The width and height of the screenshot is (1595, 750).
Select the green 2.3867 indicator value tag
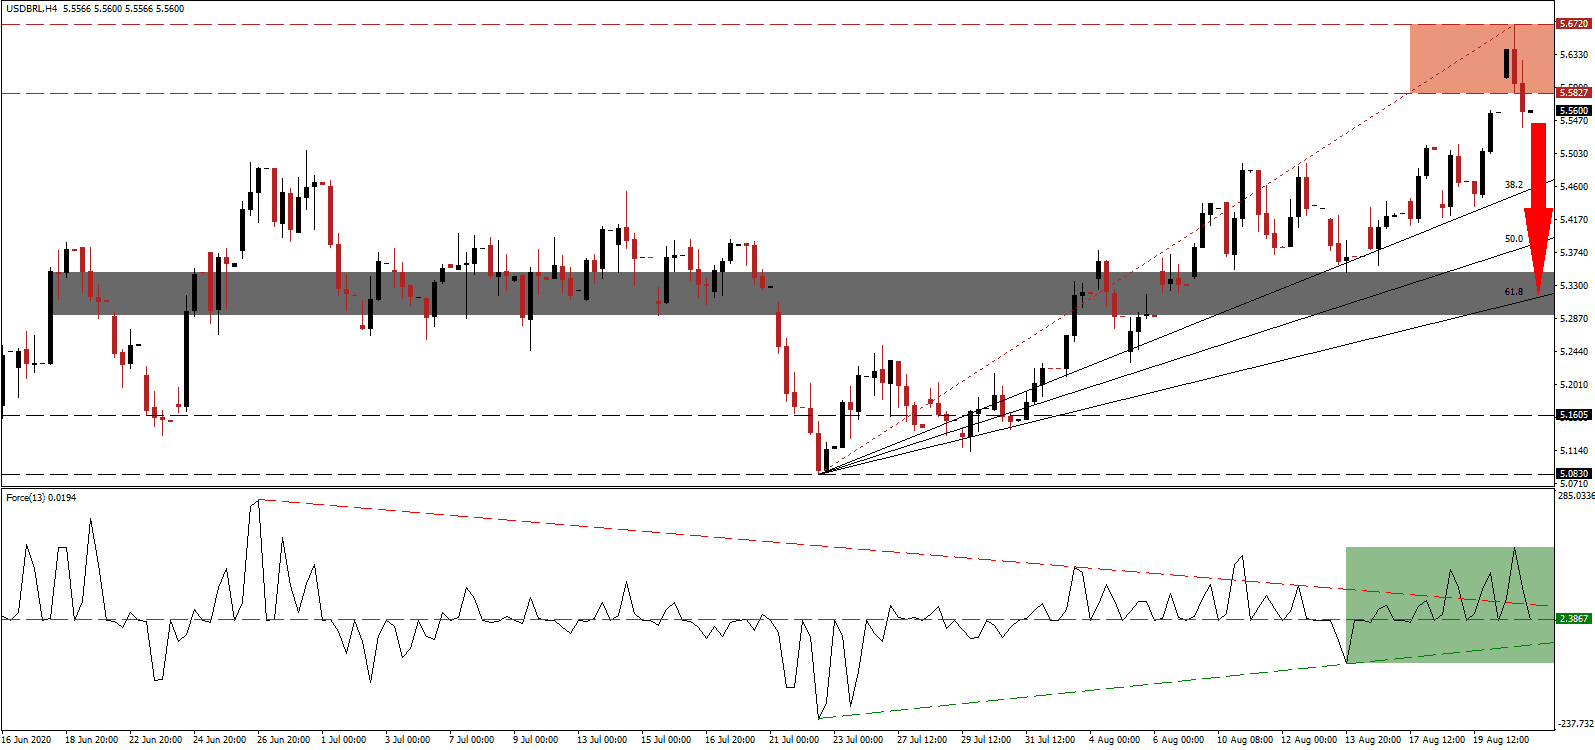pos(1574,619)
